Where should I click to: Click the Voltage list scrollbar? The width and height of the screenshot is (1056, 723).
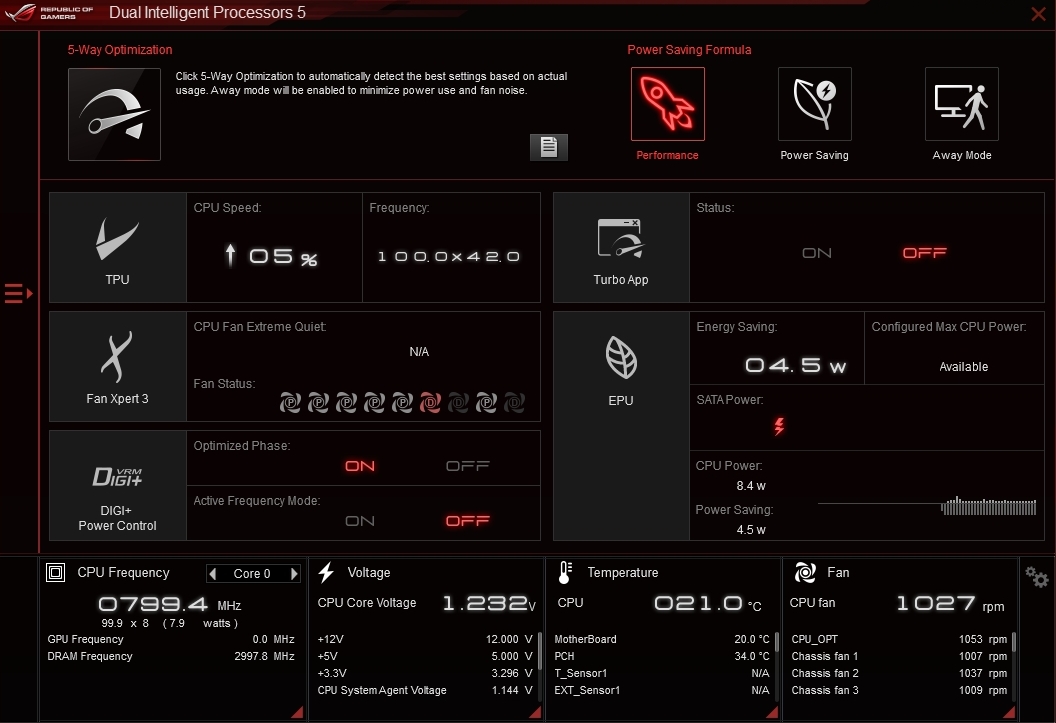coord(539,652)
